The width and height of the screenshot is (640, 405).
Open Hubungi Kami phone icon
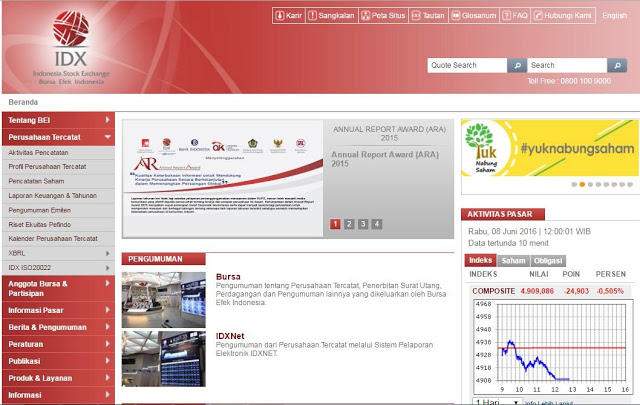pyautogui.click(x=538, y=16)
